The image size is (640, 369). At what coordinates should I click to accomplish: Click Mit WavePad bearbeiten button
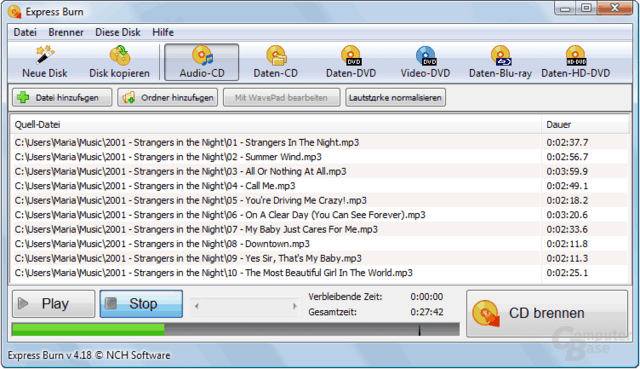pyautogui.click(x=281, y=98)
